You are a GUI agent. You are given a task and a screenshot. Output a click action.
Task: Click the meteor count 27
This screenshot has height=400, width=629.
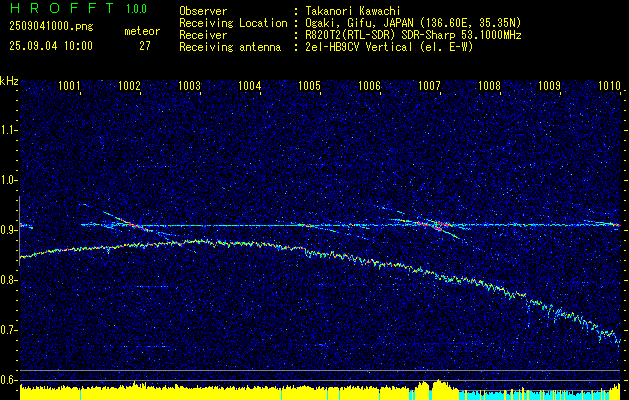click(145, 46)
